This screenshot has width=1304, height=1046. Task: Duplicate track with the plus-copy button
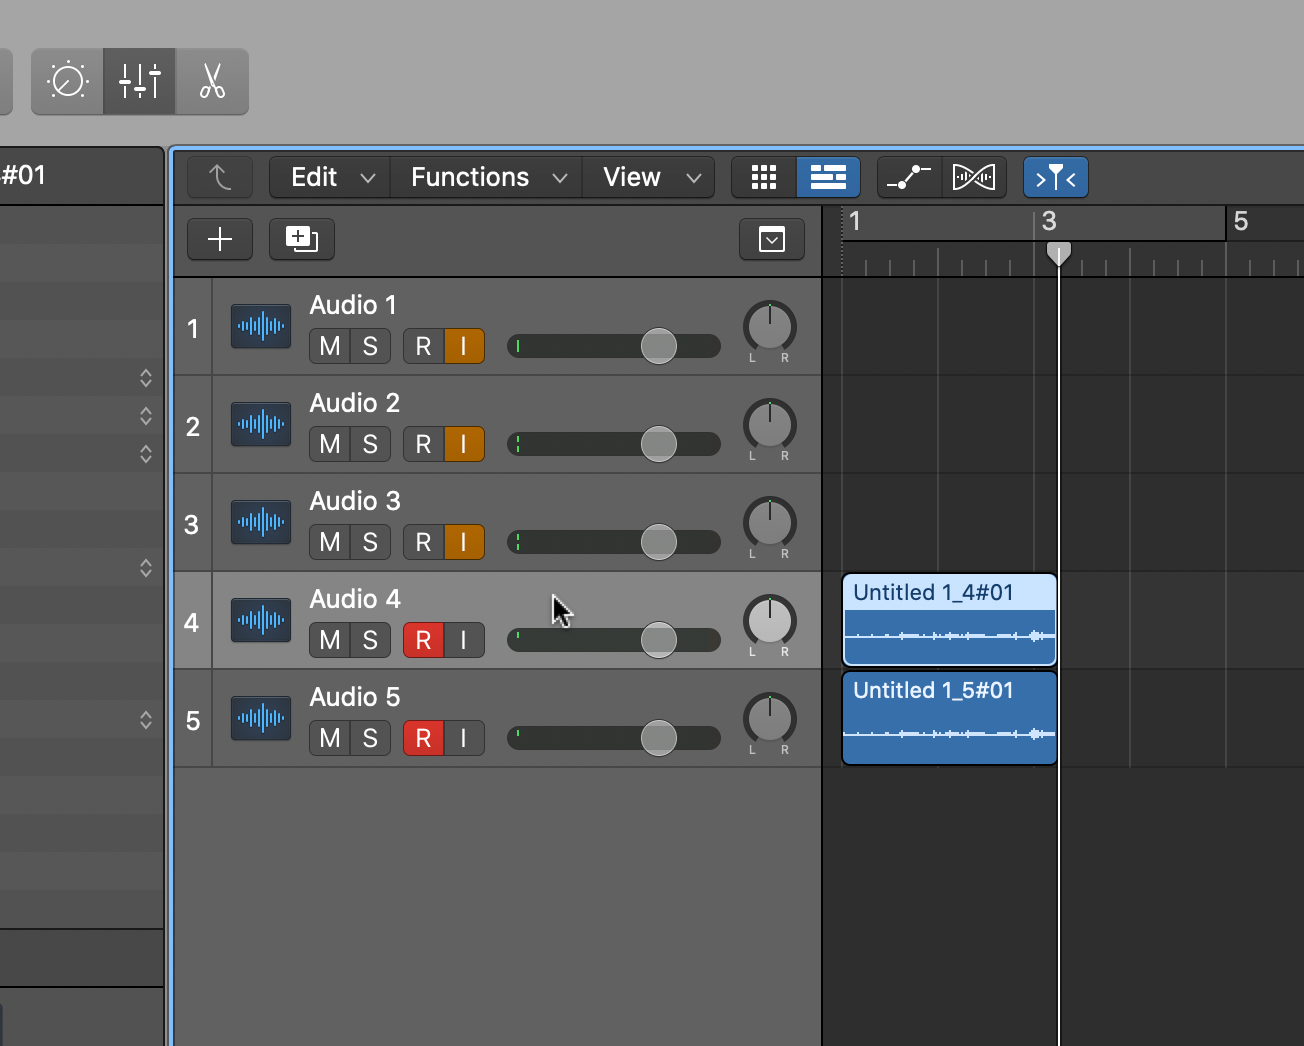point(302,239)
